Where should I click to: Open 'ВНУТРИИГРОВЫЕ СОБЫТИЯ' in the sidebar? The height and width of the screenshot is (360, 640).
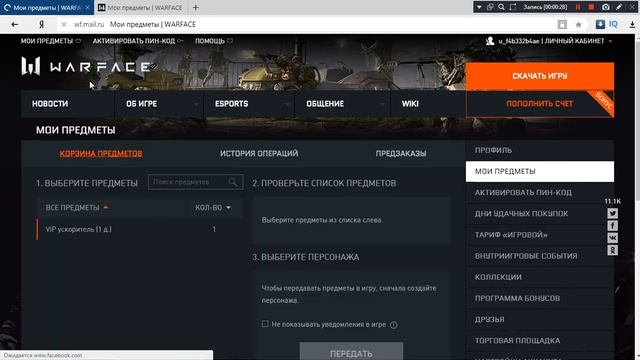(x=540, y=256)
